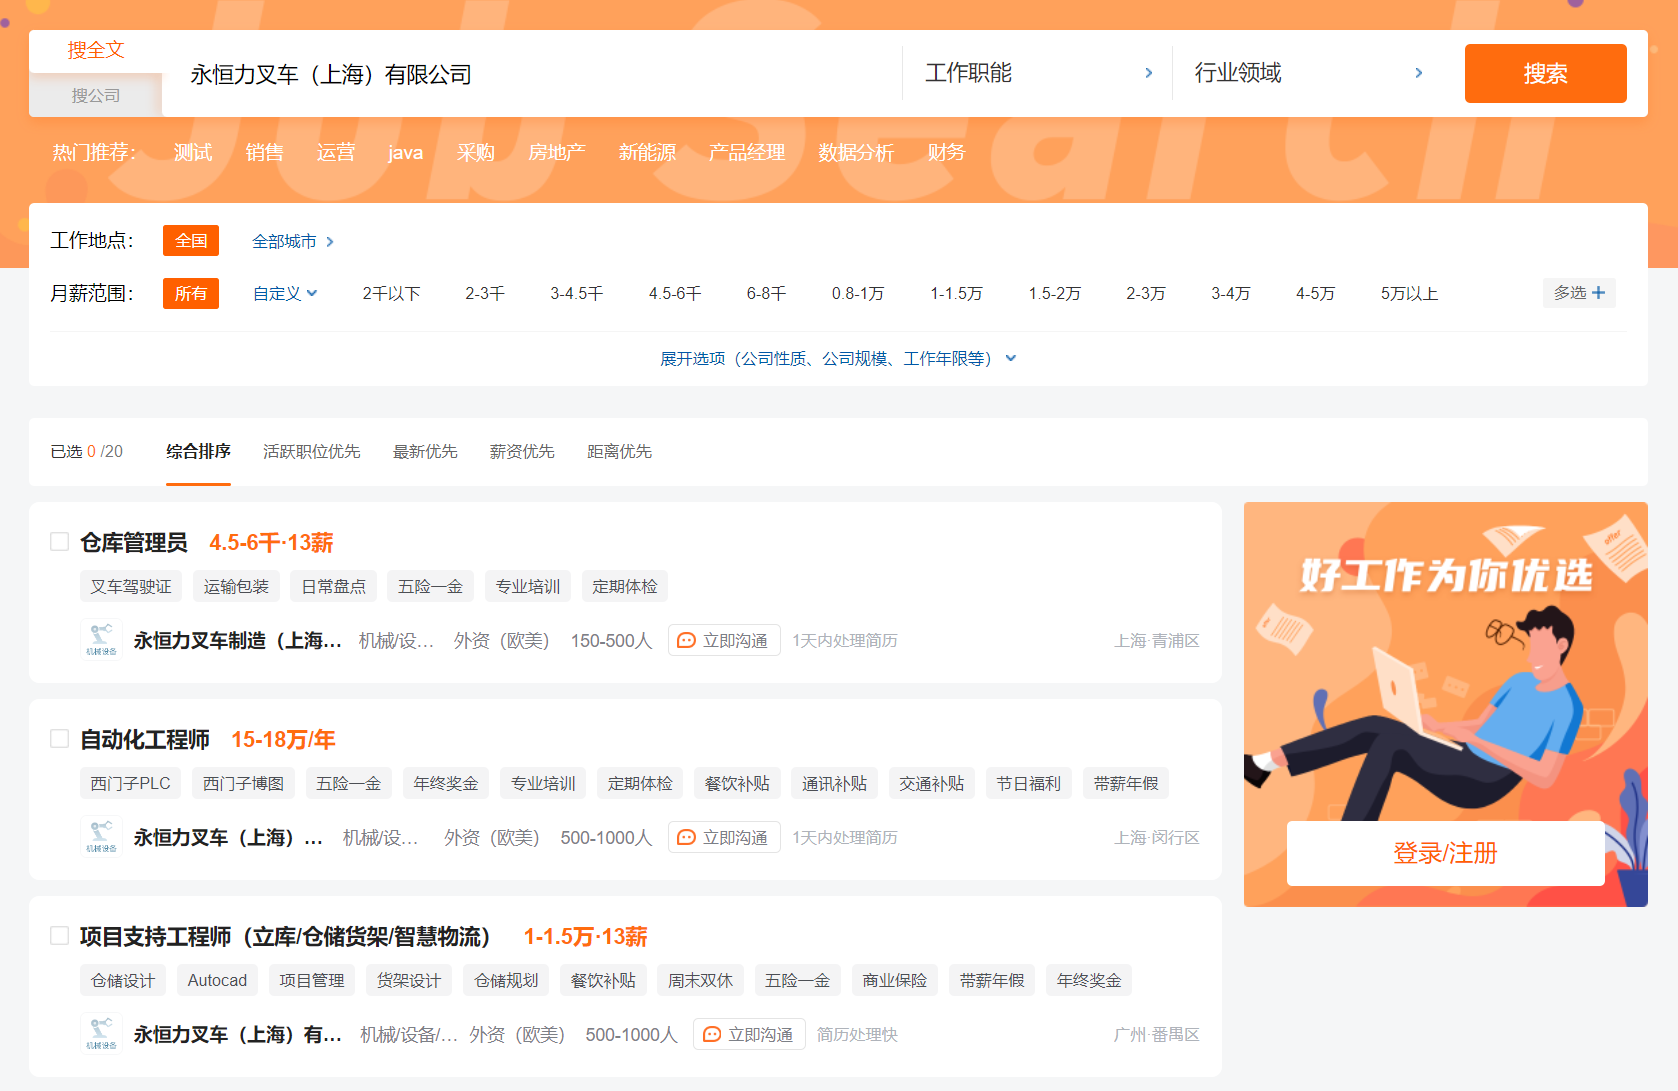Click company logo icon in 自动化工程师 listing
This screenshot has height=1091, width=1678.
tap(101, 837)
